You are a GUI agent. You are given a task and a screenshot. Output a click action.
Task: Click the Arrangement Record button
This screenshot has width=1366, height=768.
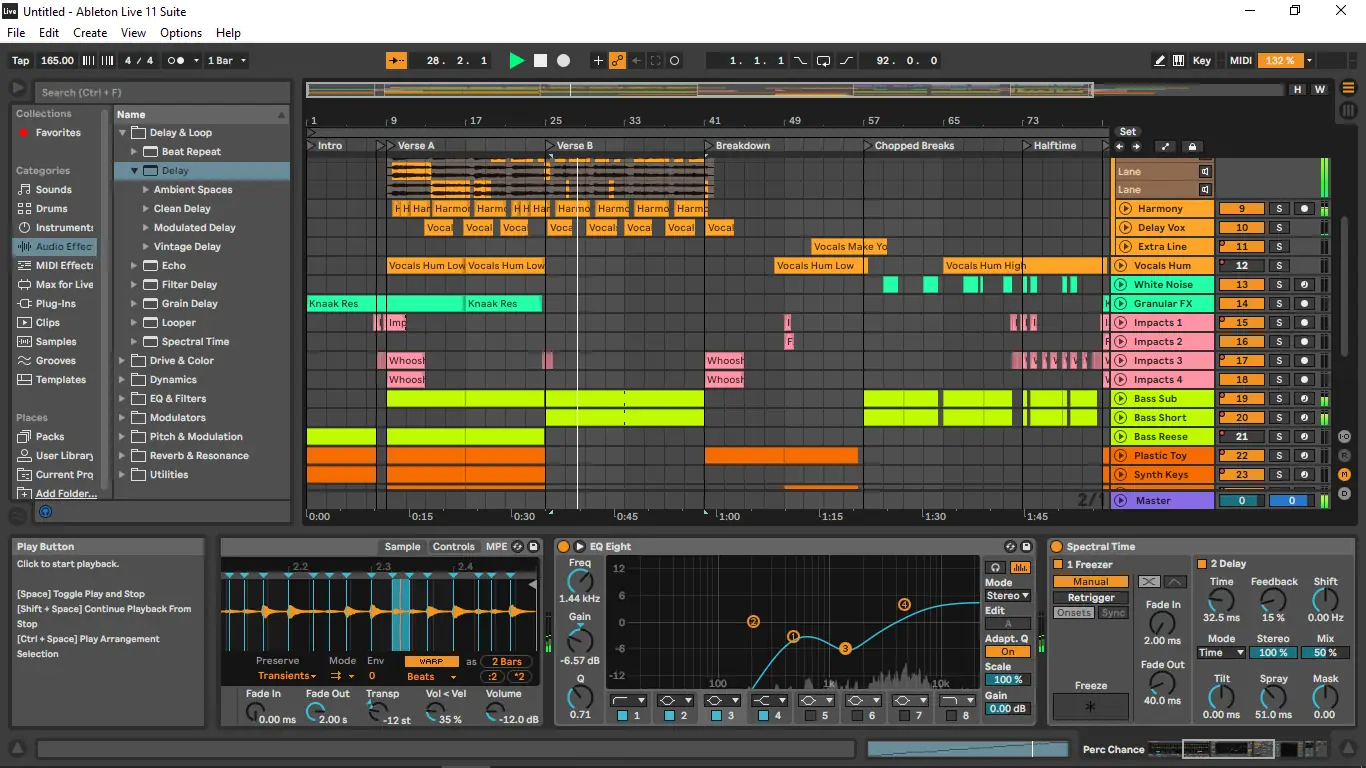564,61
